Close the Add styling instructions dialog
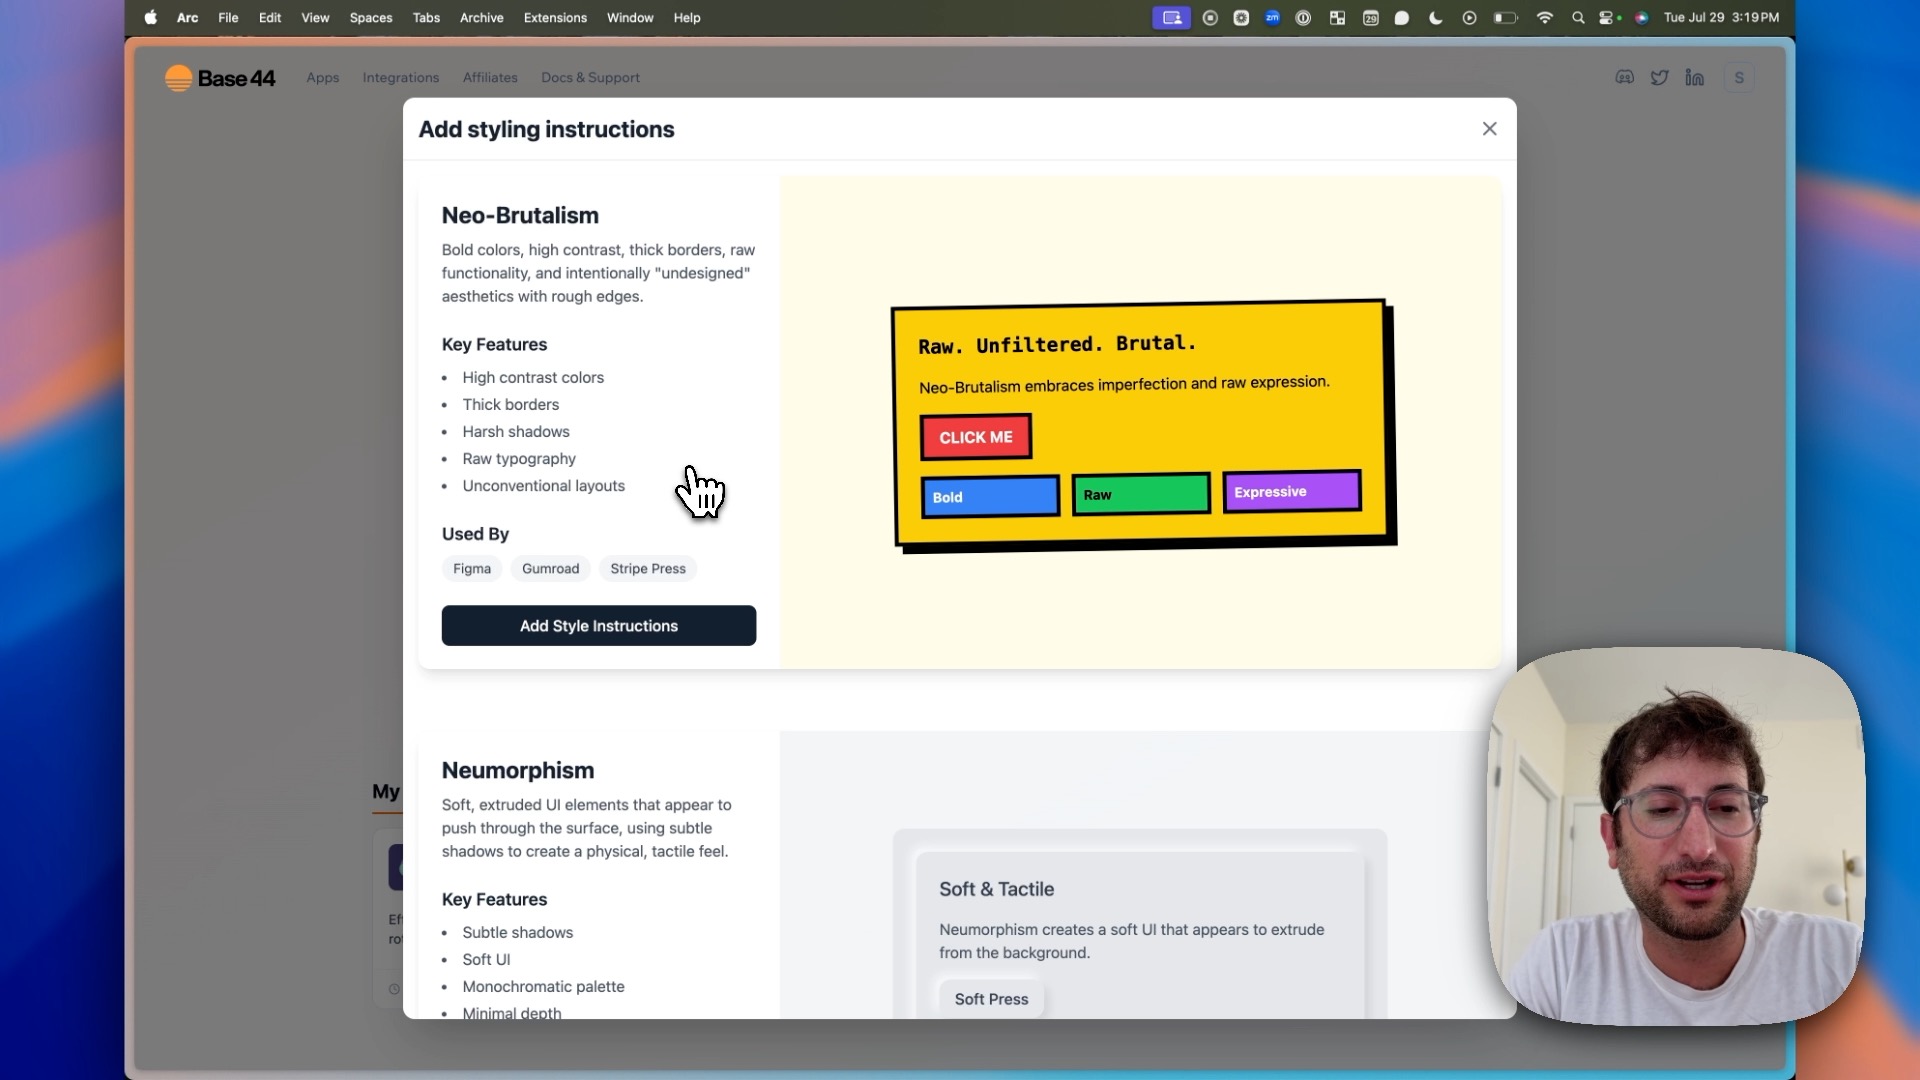This screenshot has width=1920, height=1080. point(1489,129)
